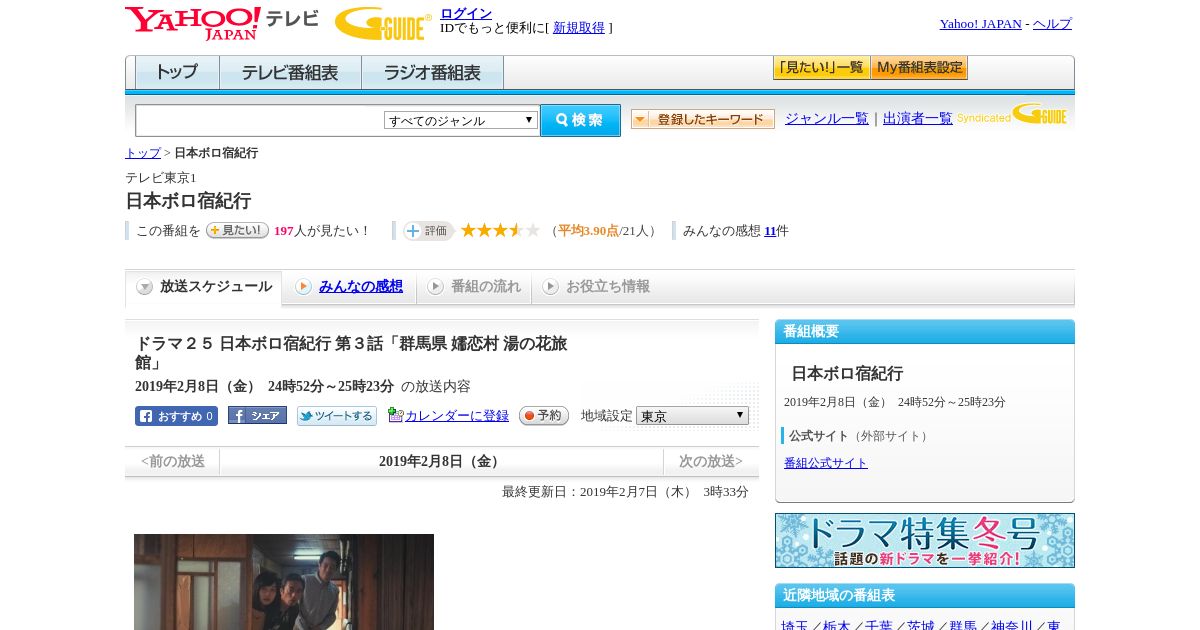Click the ドラマ特集冬号 banner
1200x630 pixels.
(925, 541)
